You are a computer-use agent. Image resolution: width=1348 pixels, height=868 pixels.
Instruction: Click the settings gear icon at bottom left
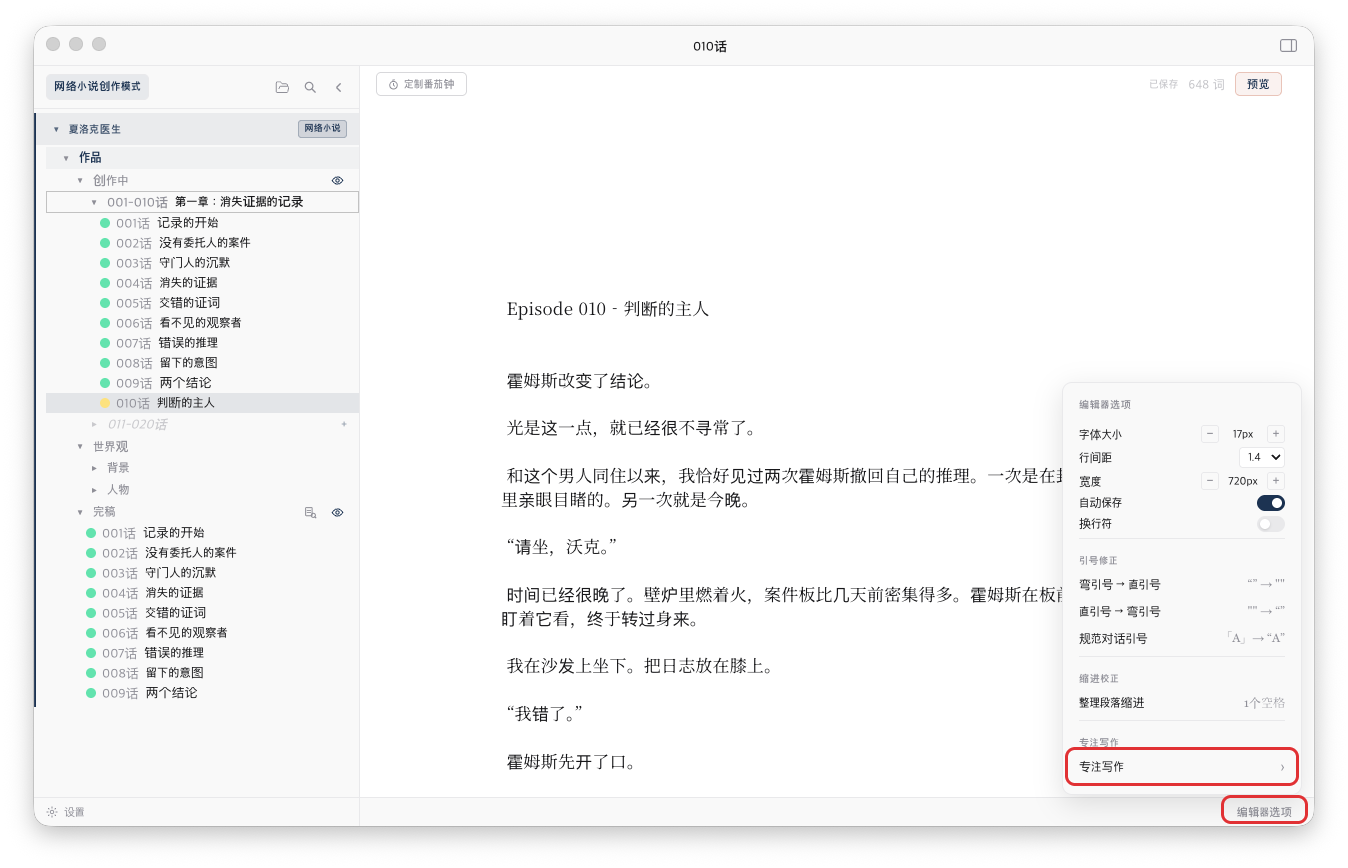(x=52, y=812)
